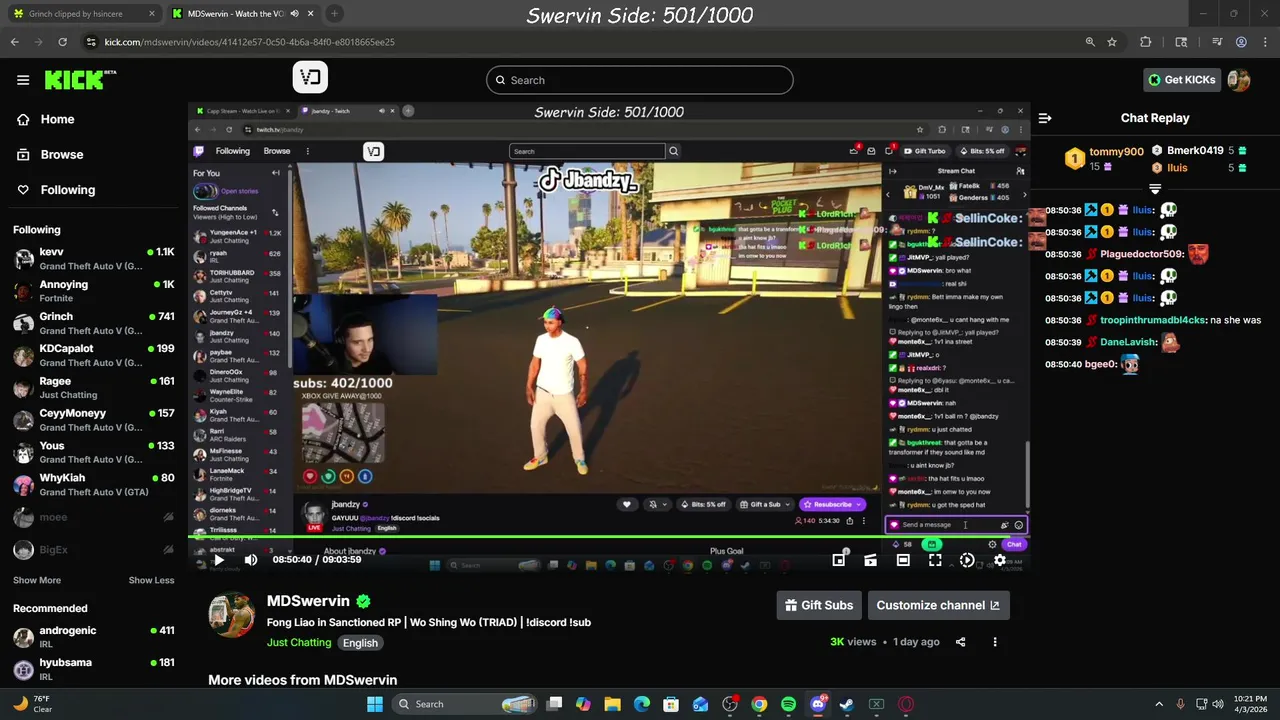This screenshot has width=1280, height=720.
Task: Open Chrome three-dot menu
Action: [1265, 42]
